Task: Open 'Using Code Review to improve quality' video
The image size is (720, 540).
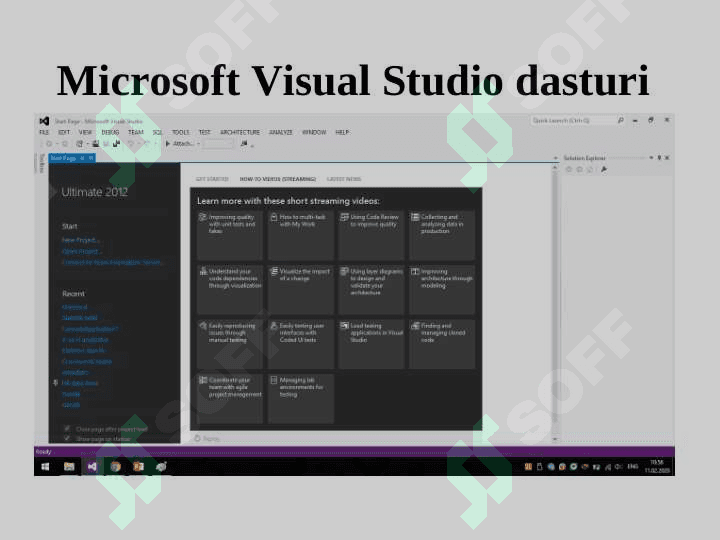Action: point(371,222)
